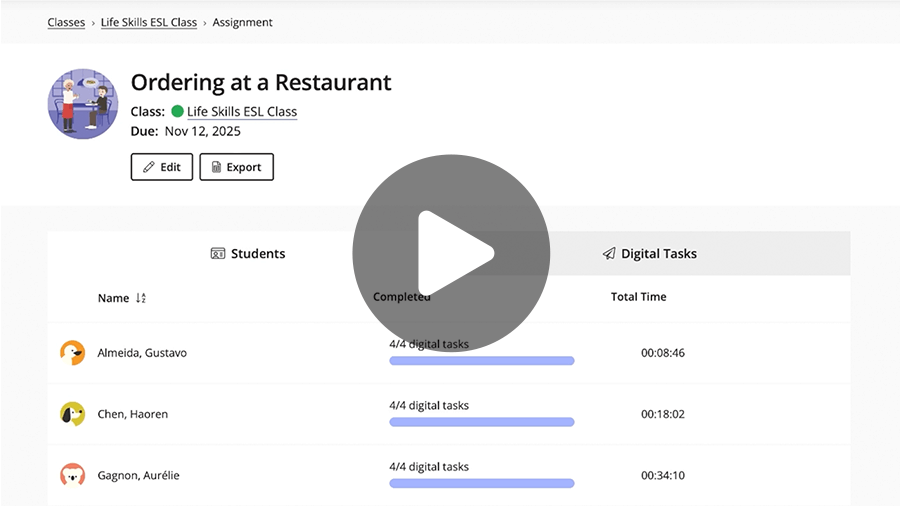The width and height of the screenshot is (900, 506).
Task: Open the Life Skills ESL Class class link
Action: click(x=242, y=111)
